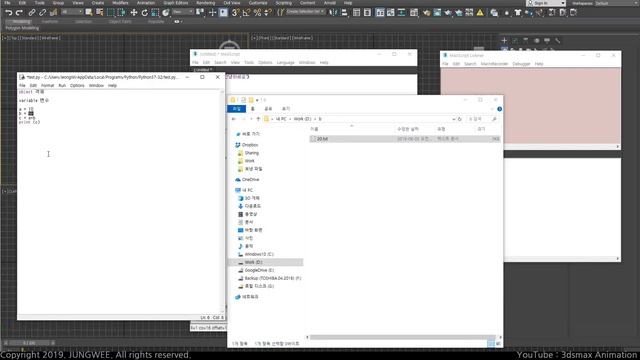
Task: Open the selection filter dropdown in toolbar
Action: (x=71, y=12)
